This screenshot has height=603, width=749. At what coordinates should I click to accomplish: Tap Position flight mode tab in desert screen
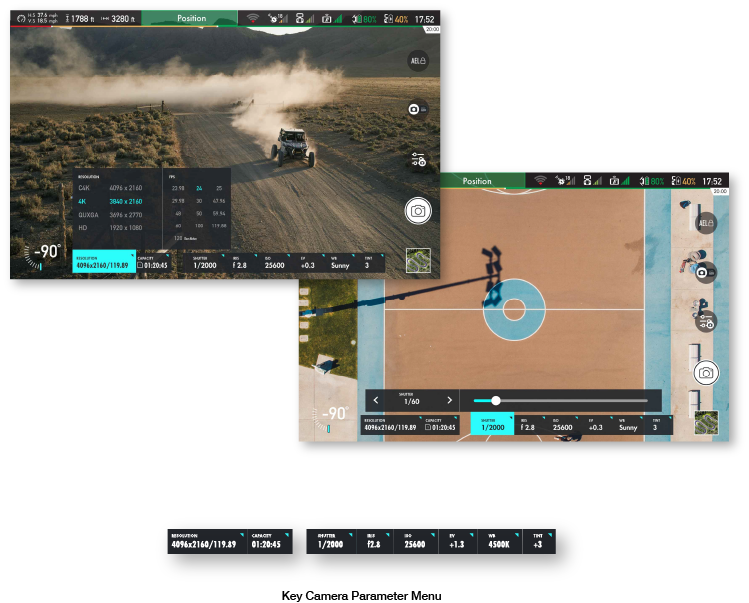(x=190, y=18)
